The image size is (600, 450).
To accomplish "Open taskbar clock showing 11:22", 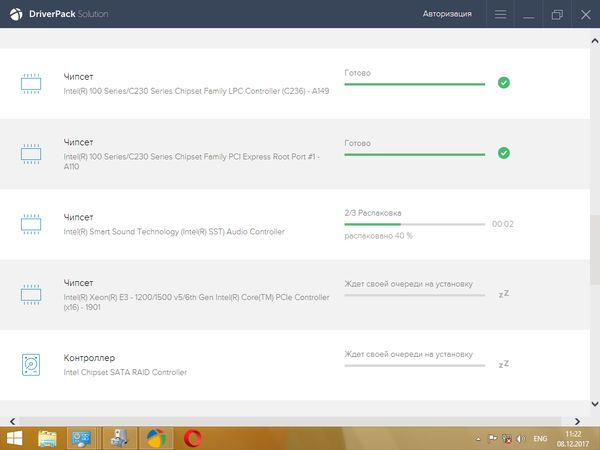I will tap(573, 439).
